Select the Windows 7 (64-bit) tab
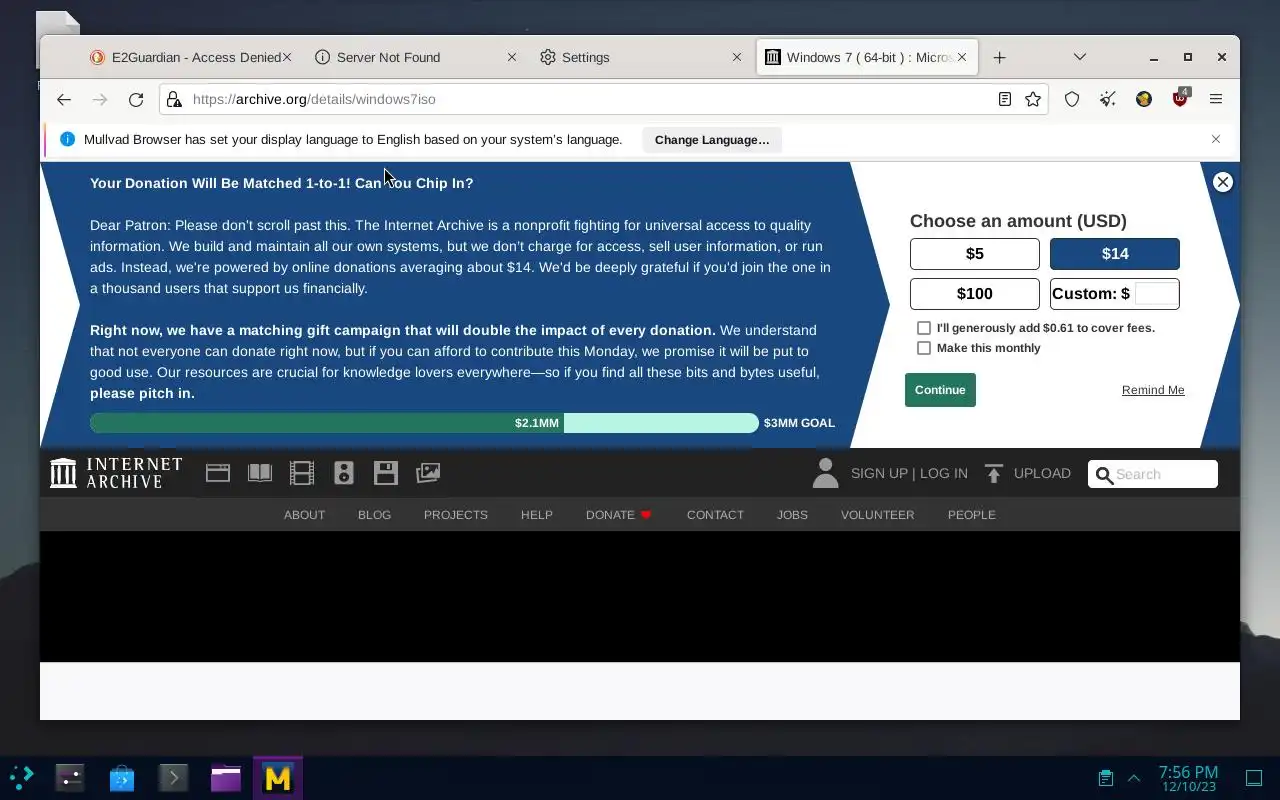 point(866,57)
